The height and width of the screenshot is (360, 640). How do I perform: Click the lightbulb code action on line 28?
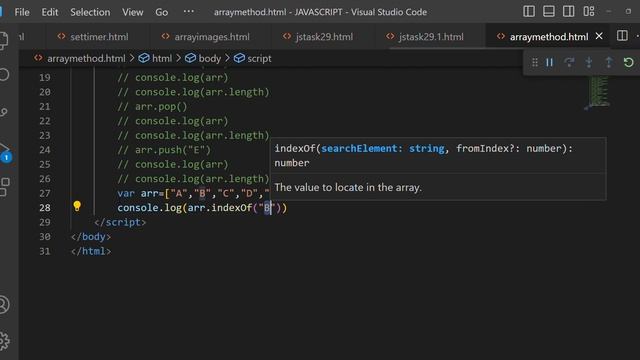[x=77, y=206]
